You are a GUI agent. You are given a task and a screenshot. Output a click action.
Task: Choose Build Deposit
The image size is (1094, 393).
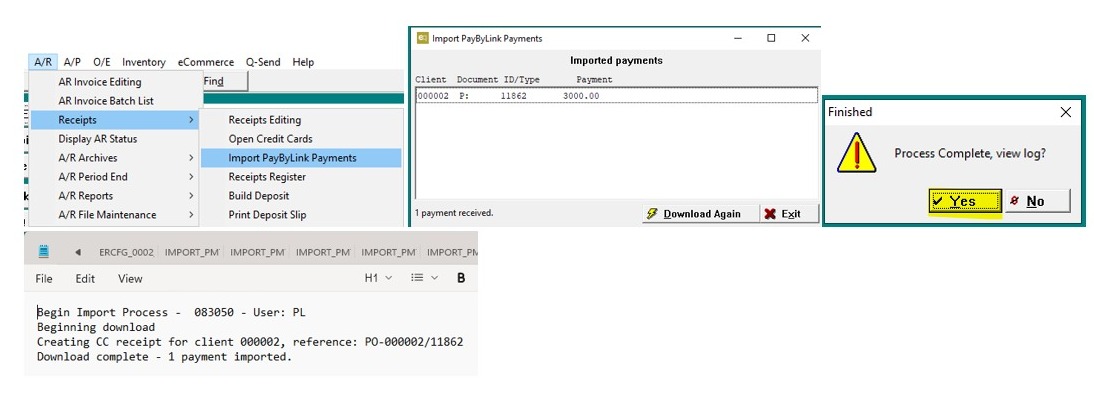pos(301,195)
